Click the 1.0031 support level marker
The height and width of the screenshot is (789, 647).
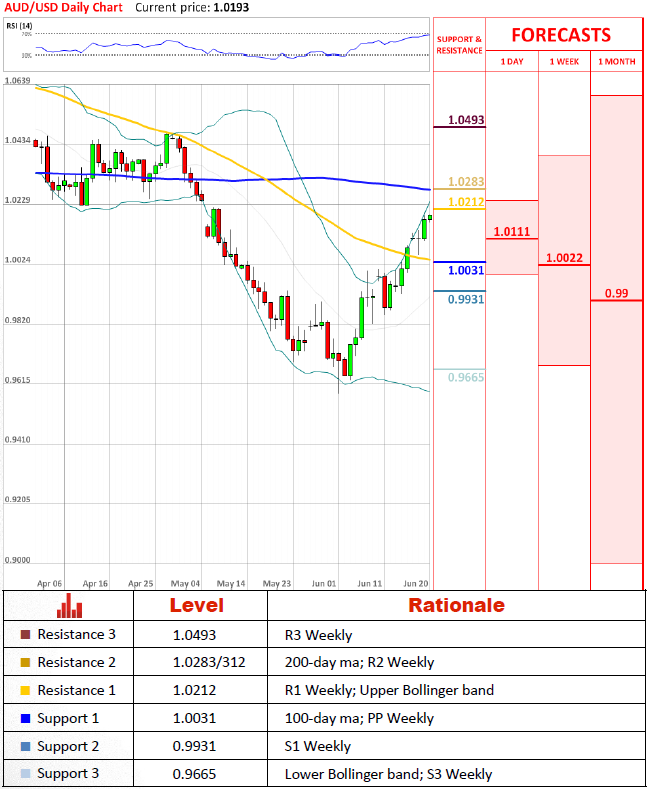(466, 270)
